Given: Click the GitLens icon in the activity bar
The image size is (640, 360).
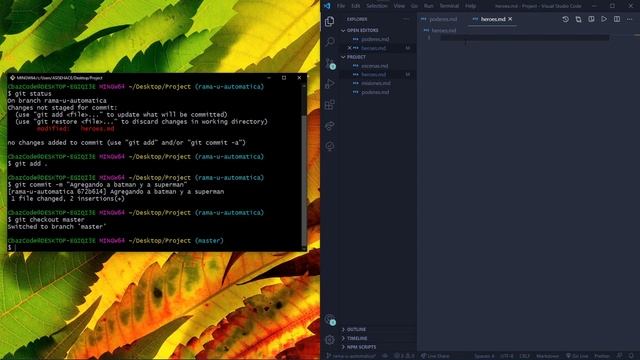Looking at the screenshot, I should pos(329,146).
